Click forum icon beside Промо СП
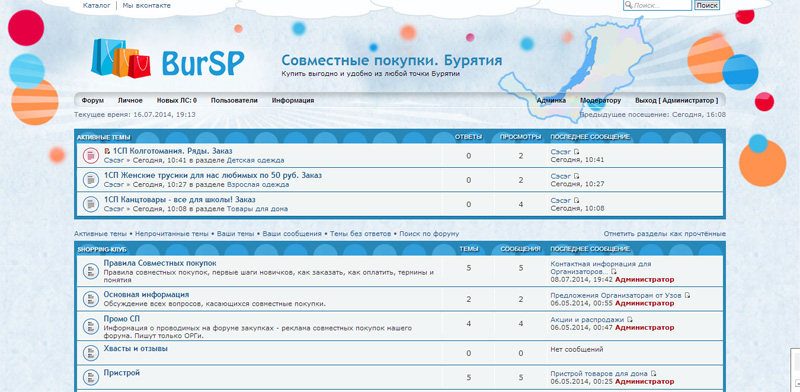Image resolution: width=800 pixels, height=392 pixels. point(91,326)
